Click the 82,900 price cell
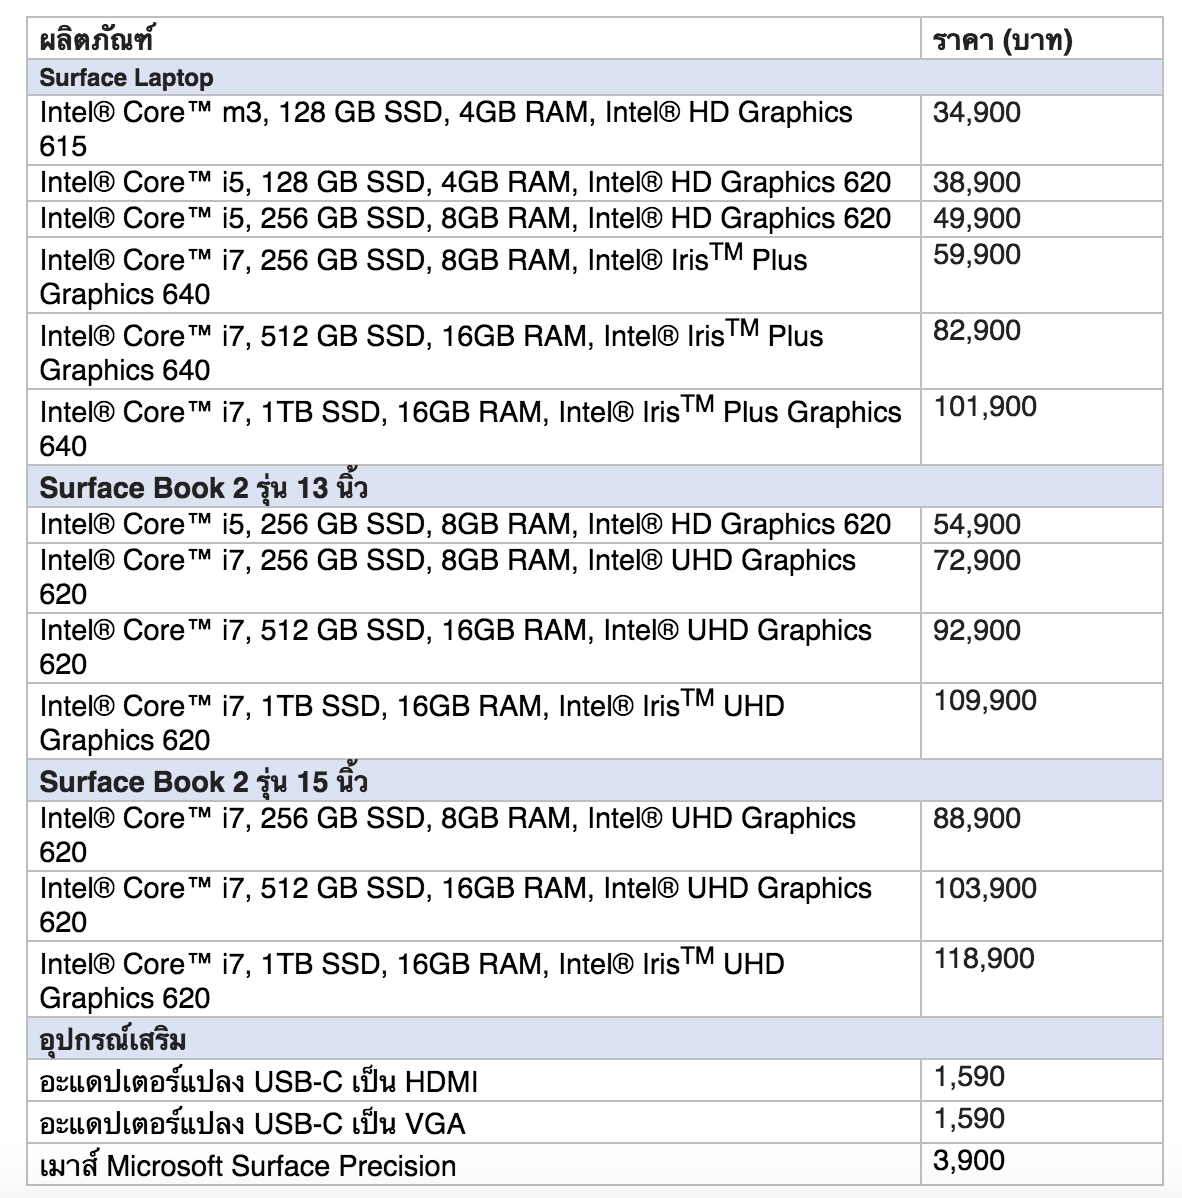 [x=977, y=331]
